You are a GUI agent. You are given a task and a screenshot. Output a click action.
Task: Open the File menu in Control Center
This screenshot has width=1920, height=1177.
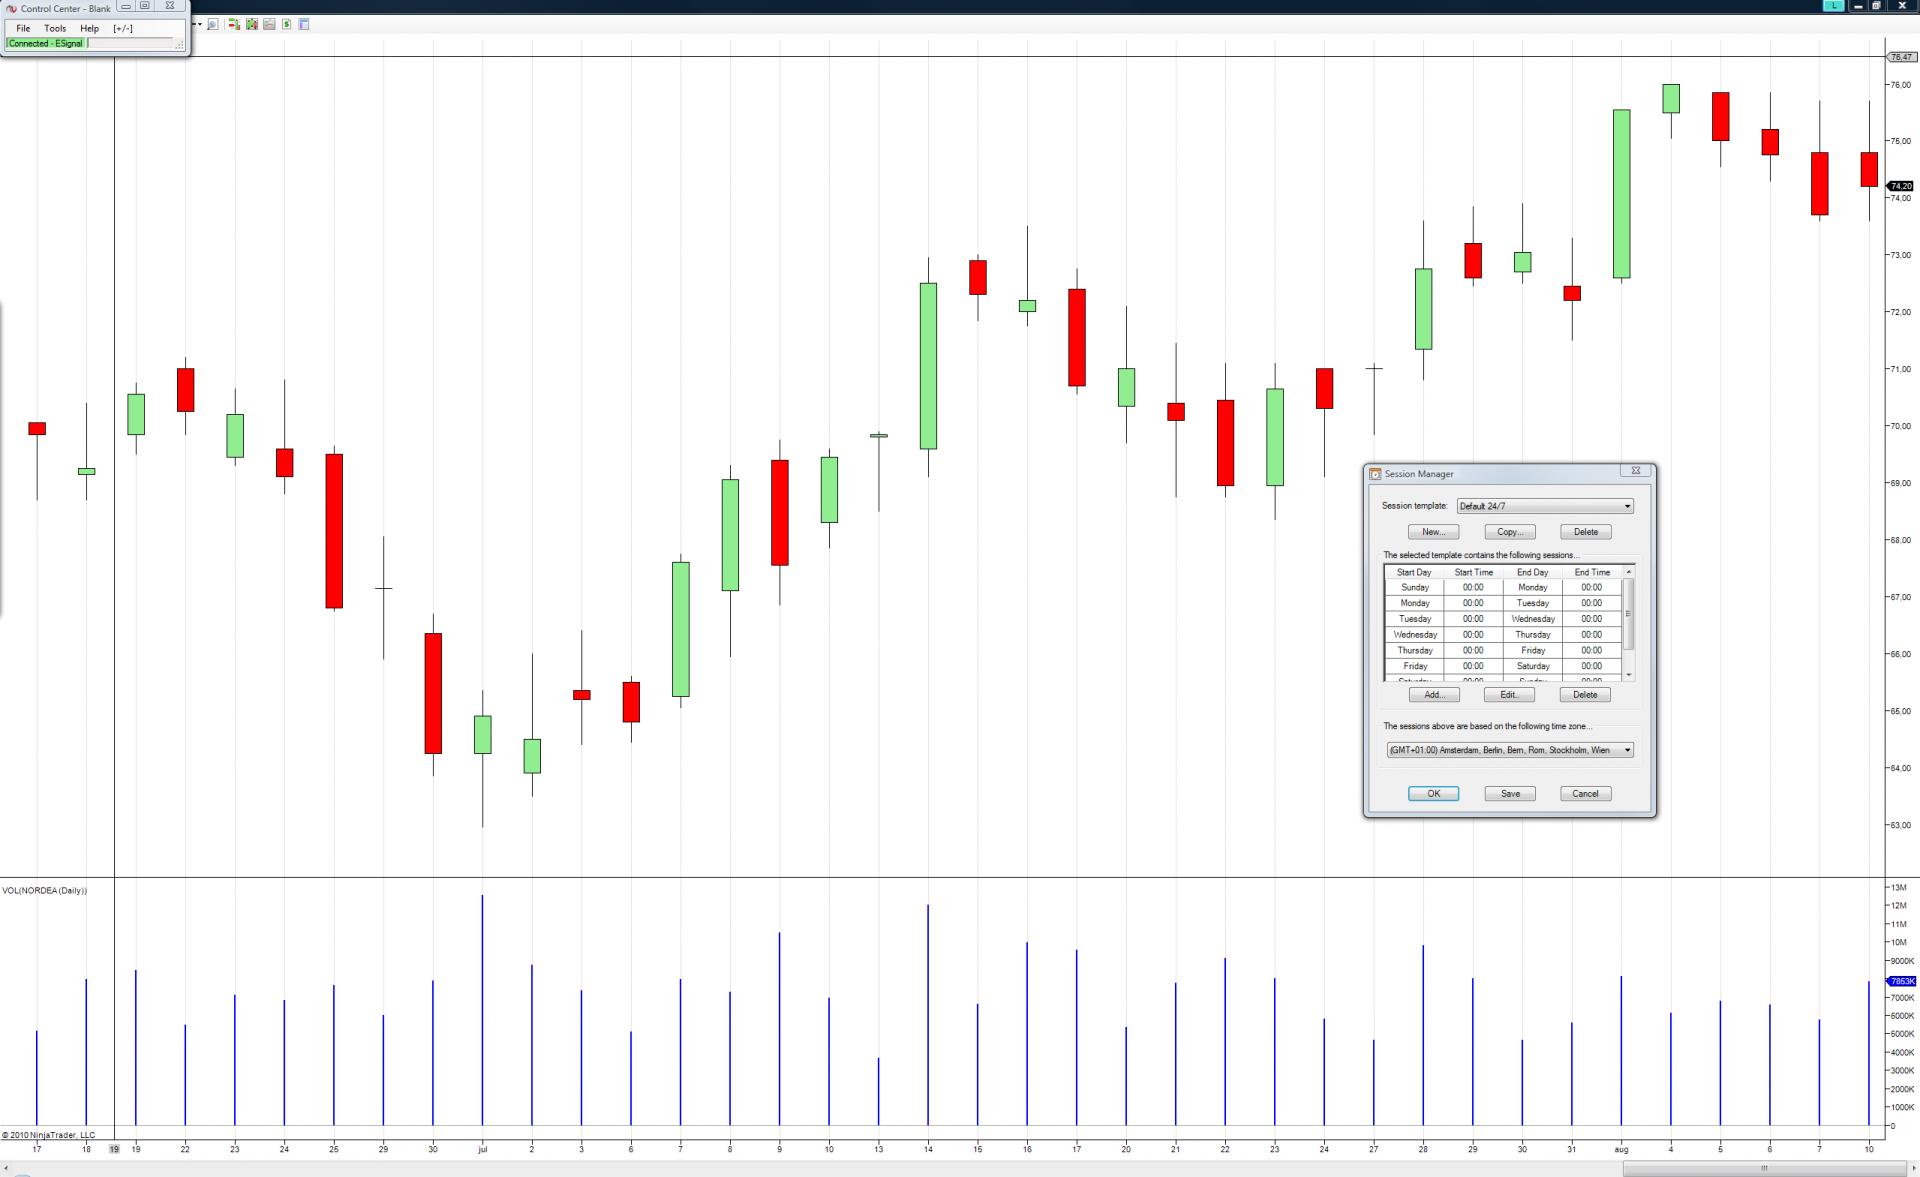[23, 28]
